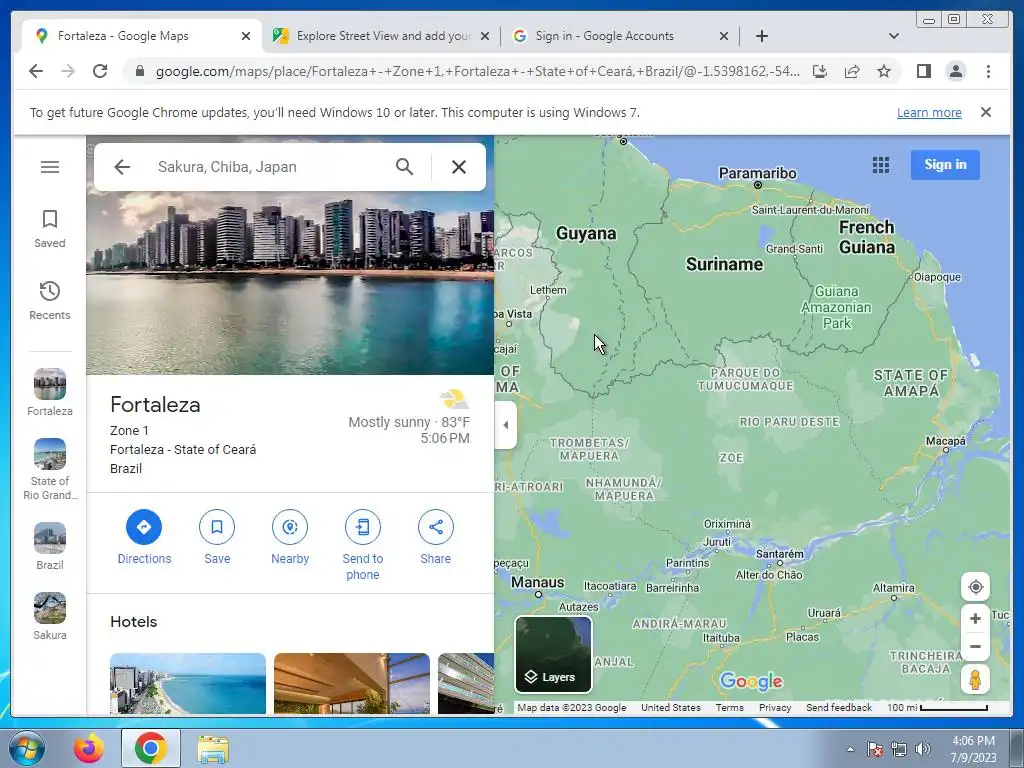
Task: Select the State of Rio Grande recent place
Action: (50, 470)
